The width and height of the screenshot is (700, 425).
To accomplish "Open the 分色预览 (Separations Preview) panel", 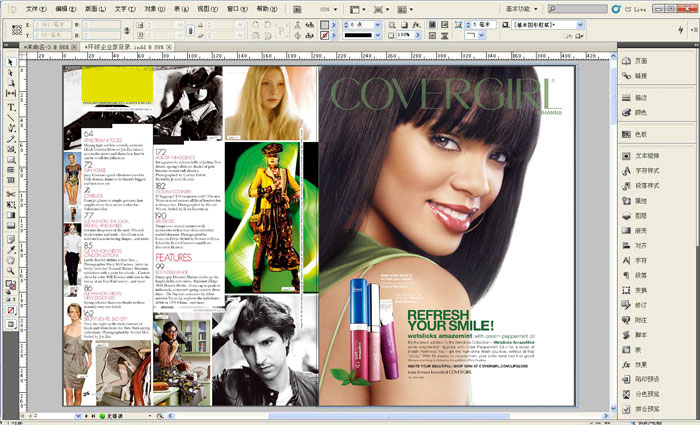I will coord(641,394).
